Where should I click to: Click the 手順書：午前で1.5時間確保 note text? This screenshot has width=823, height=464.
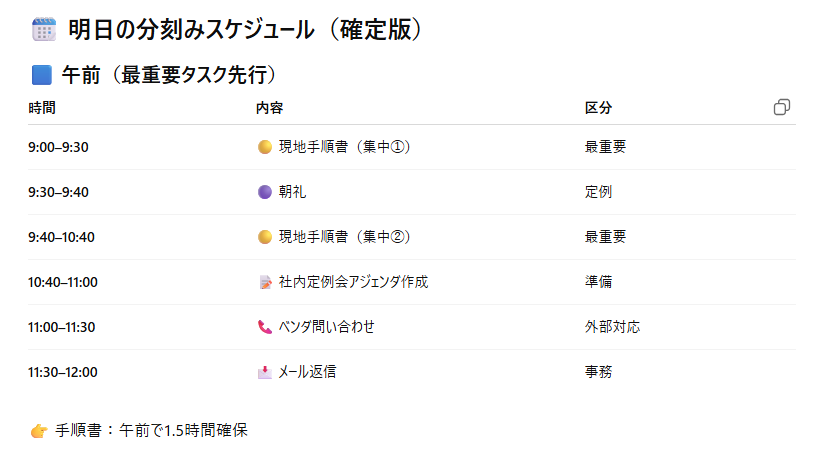click(152, 431)
